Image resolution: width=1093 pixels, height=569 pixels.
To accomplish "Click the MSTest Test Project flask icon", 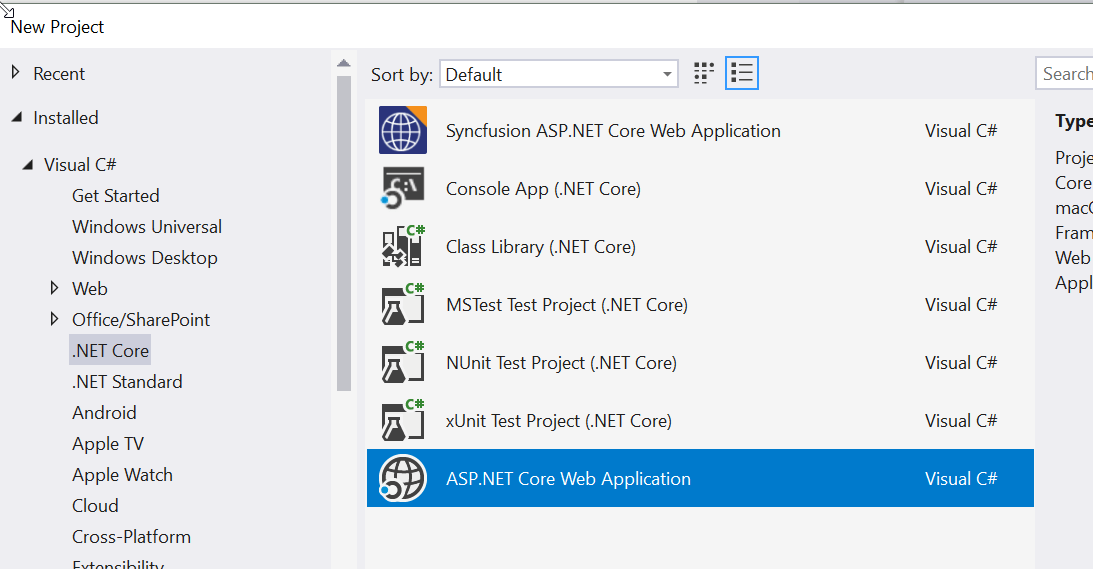I will [x=403, y=304].
